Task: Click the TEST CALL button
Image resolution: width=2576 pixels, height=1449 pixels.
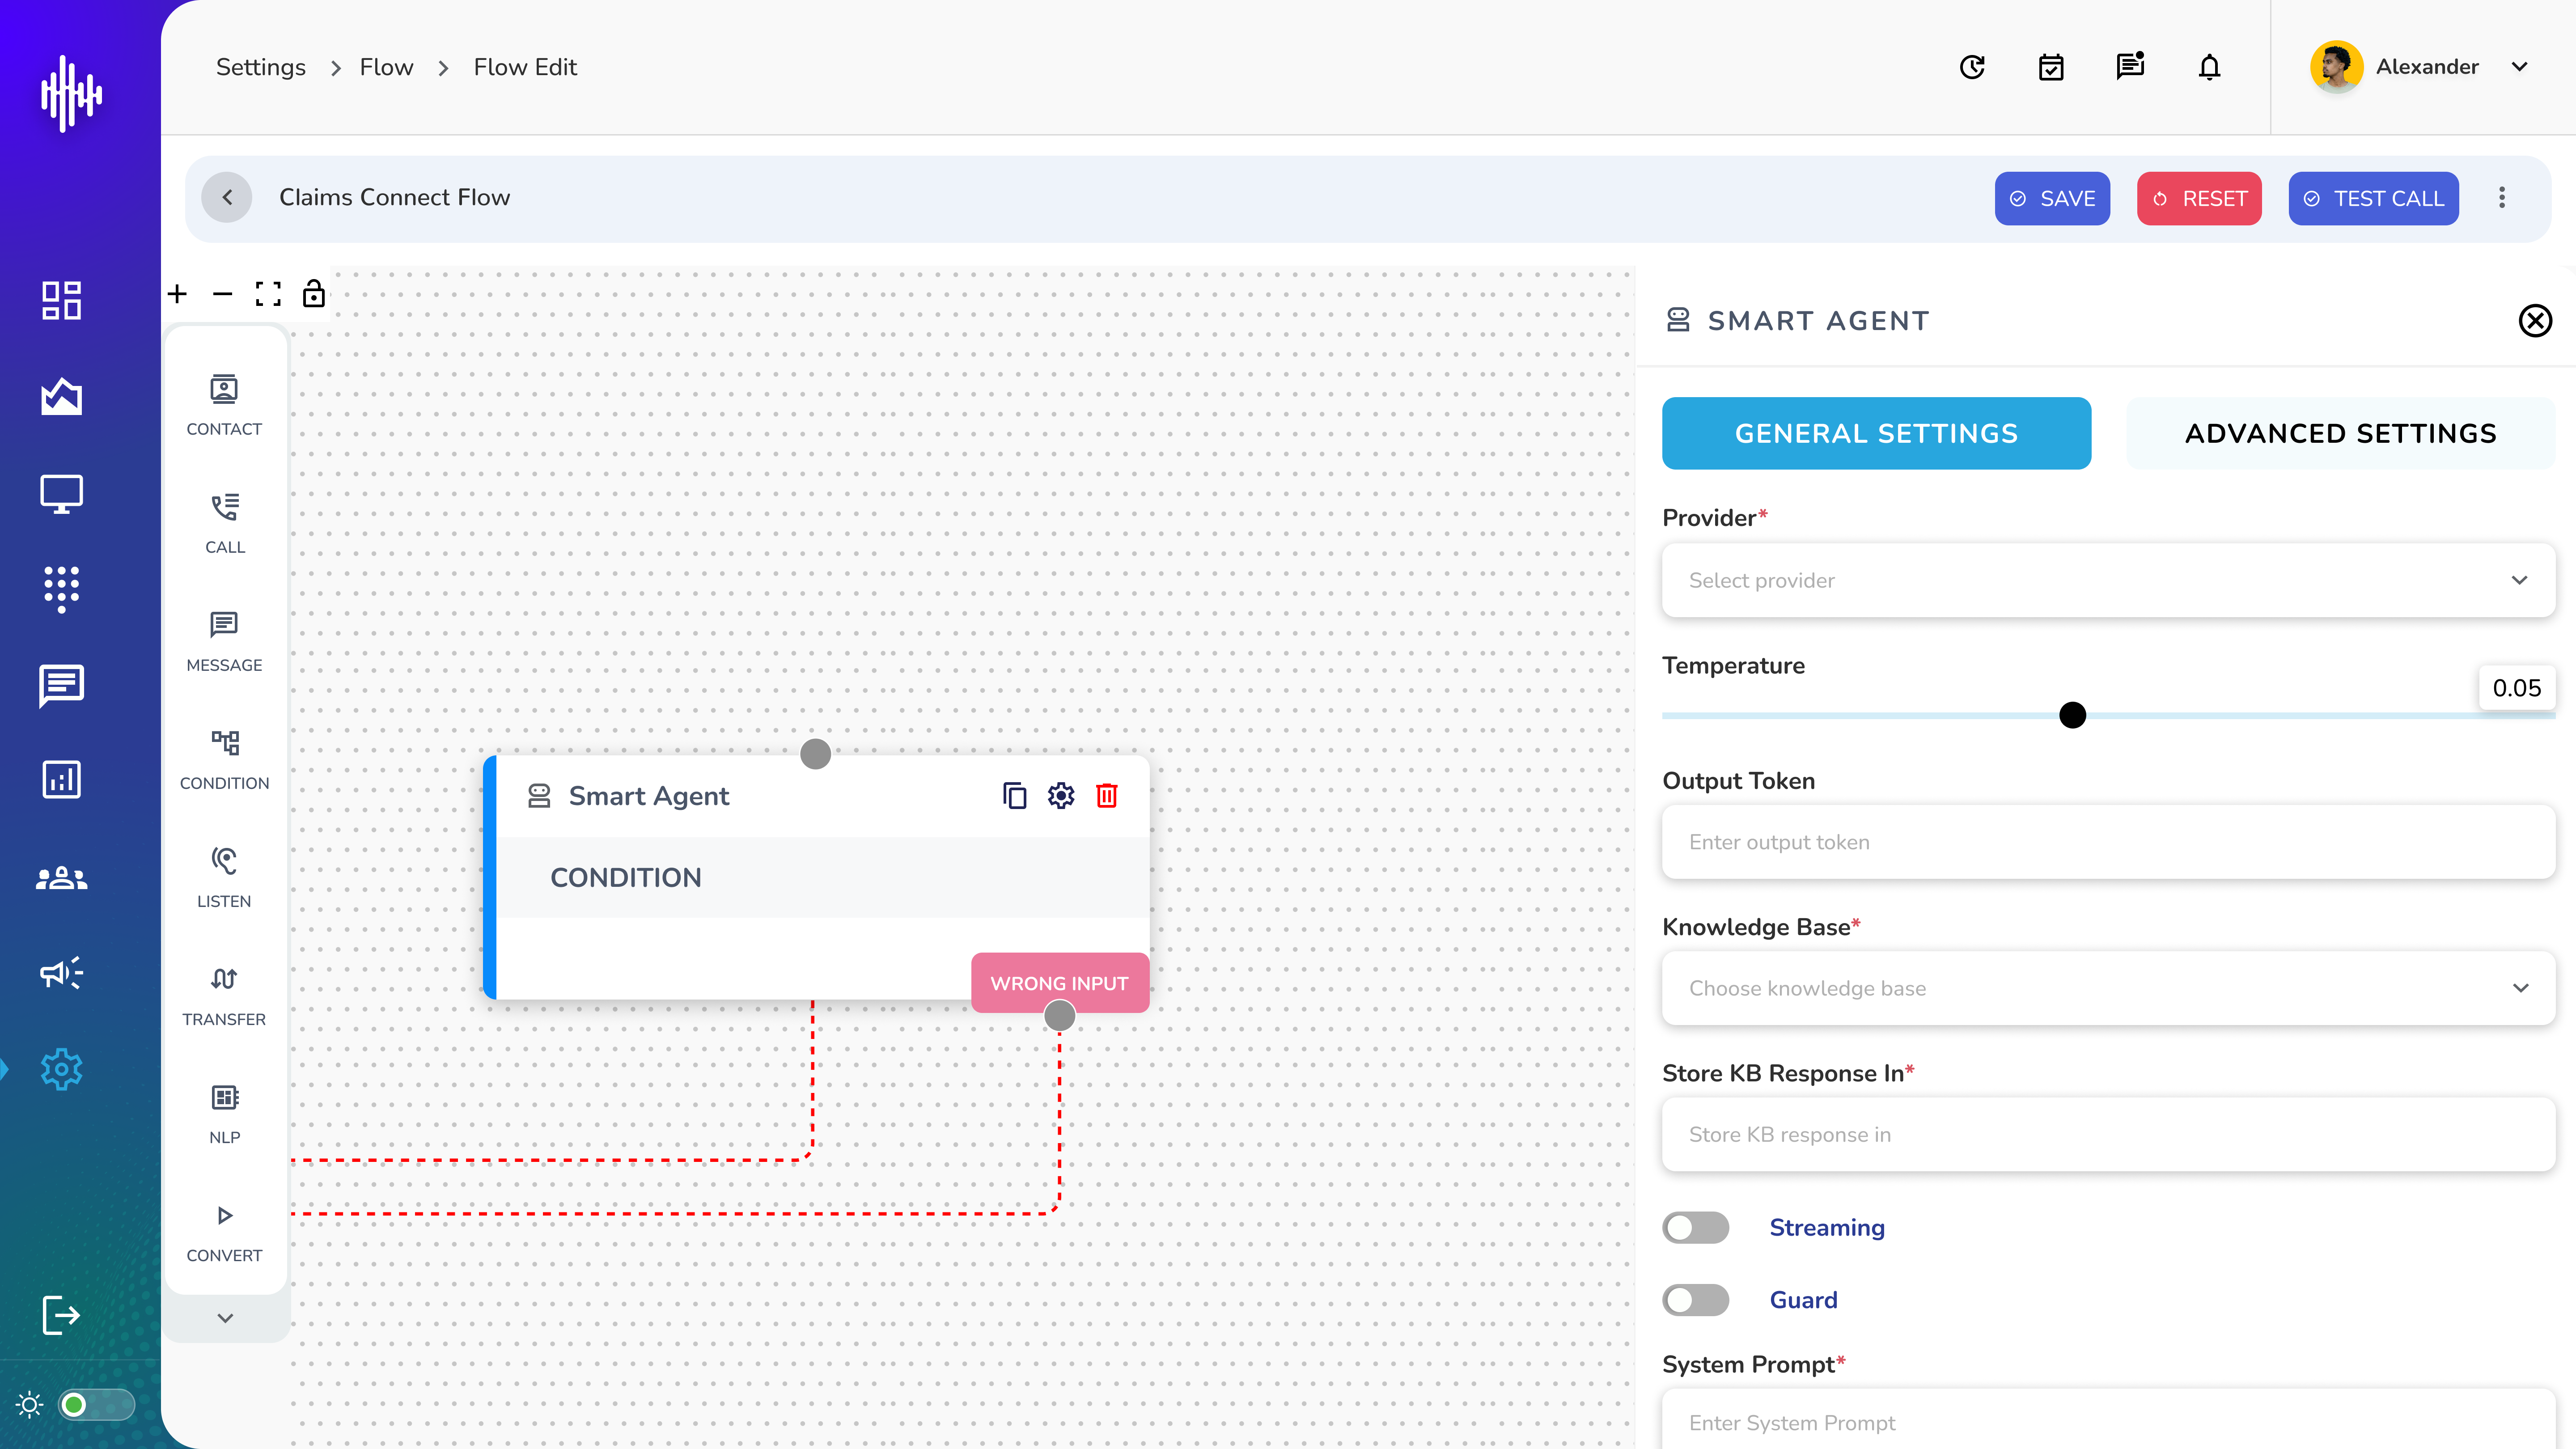Action: pos(2373,198)
